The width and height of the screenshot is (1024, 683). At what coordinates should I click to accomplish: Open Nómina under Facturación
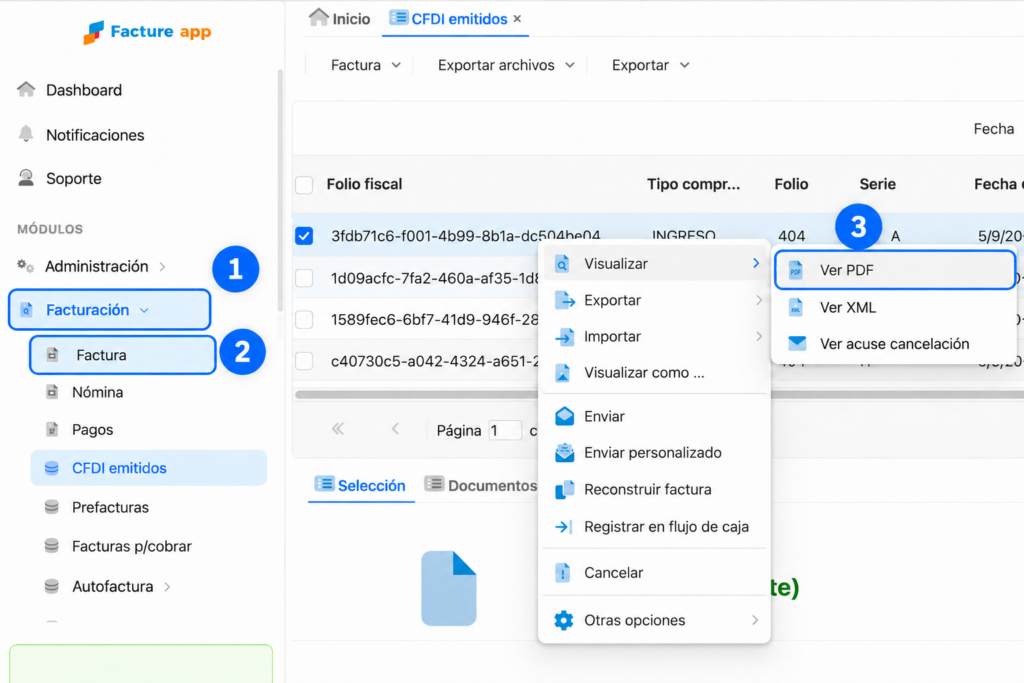pyautogui.click(x=97, y=392)
